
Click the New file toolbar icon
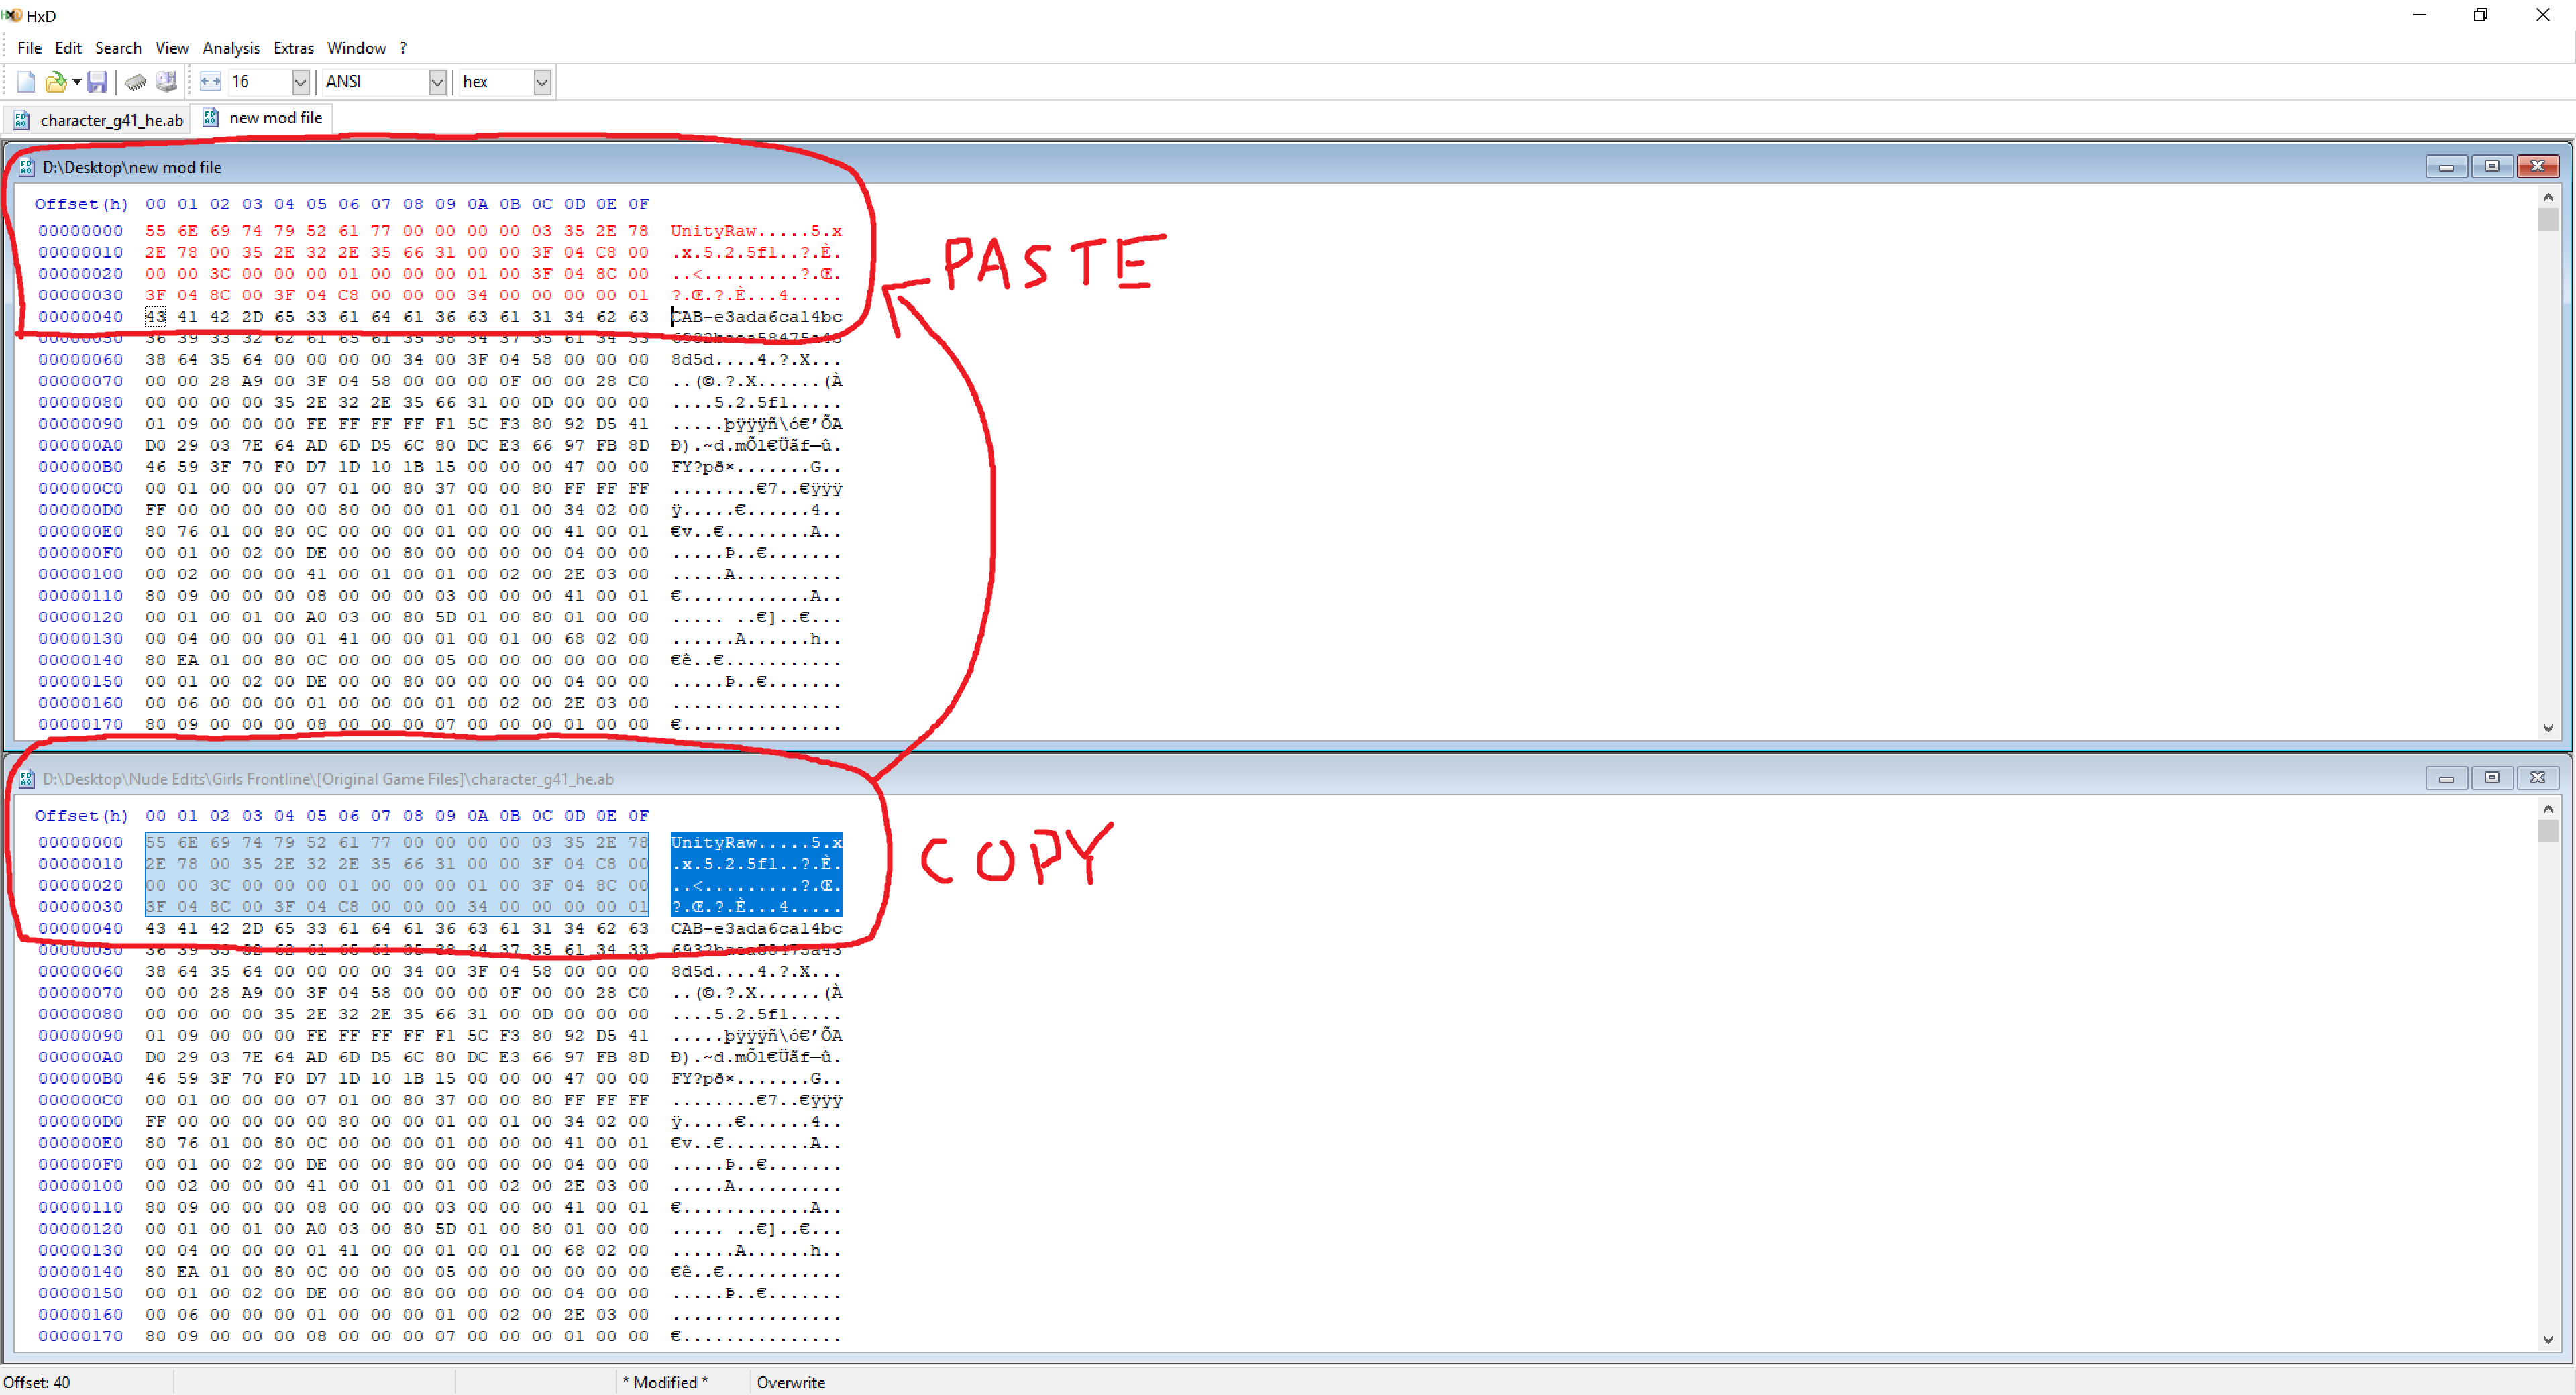(x=26, y=82)
